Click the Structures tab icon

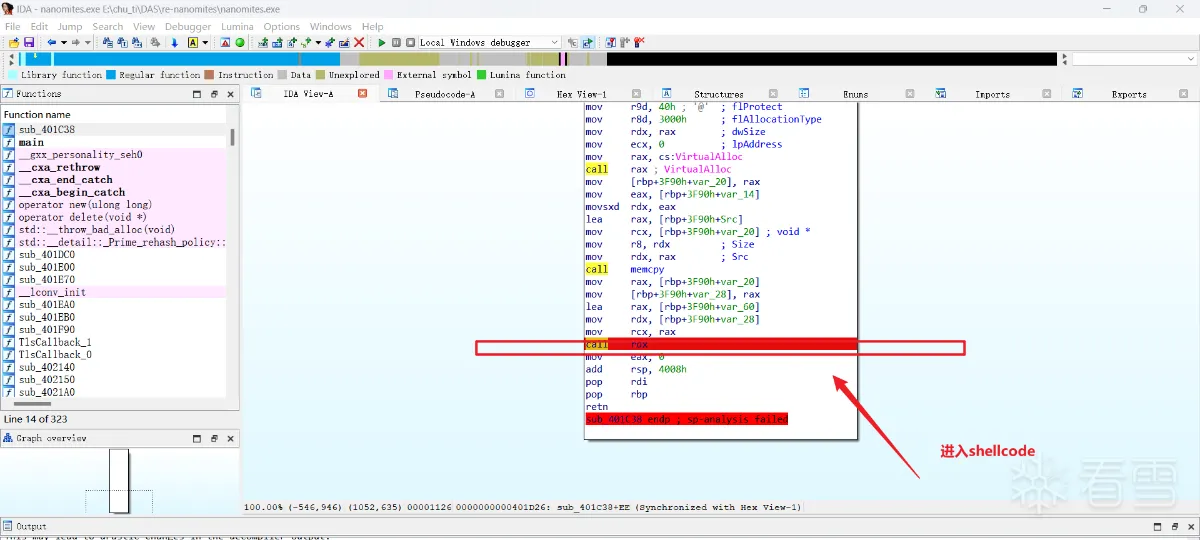[x=667, y=94]
